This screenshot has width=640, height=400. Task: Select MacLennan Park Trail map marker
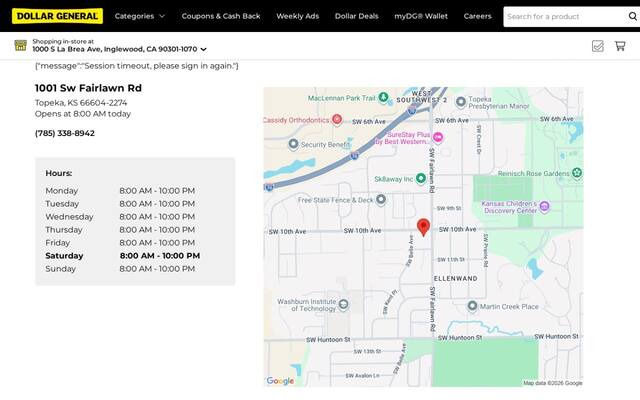(383, 97)
